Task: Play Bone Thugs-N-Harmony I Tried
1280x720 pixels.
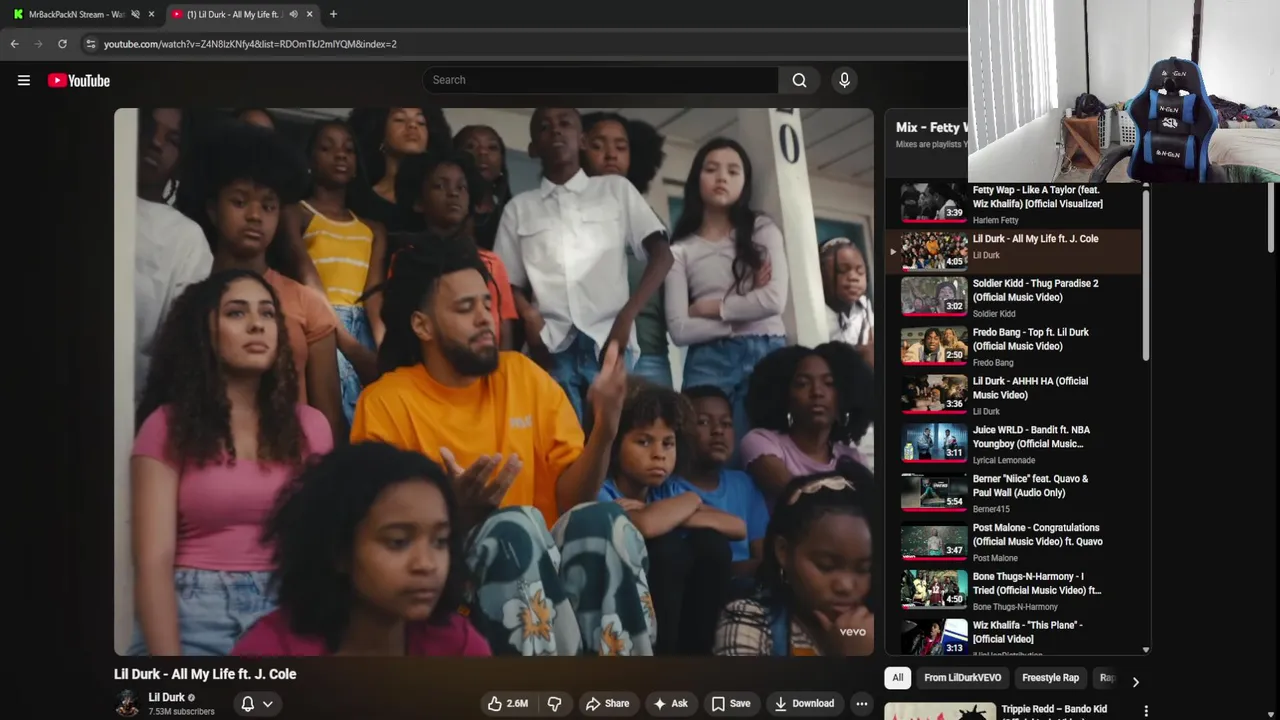Action: click(x=1014, y=591)
